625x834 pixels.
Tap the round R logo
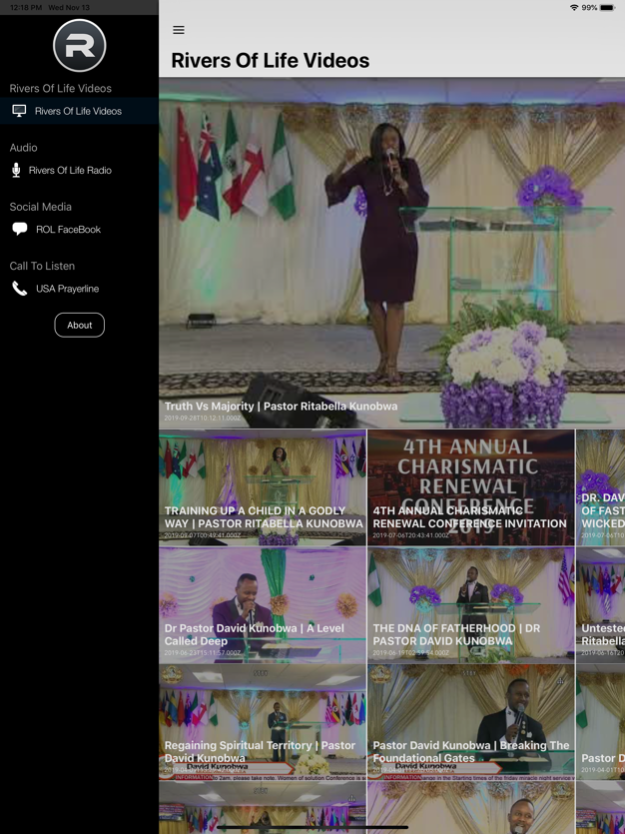click(x=79, y=45)
